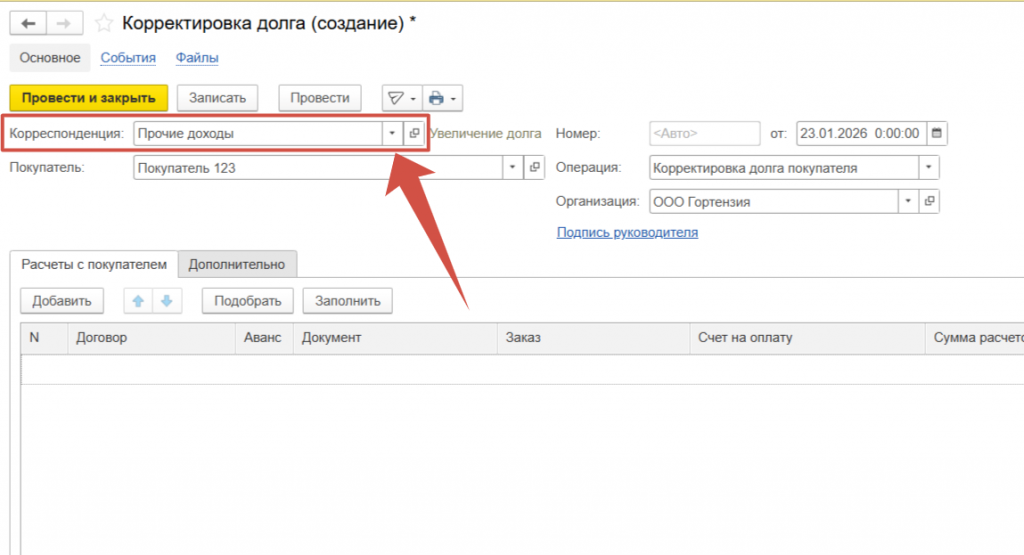Open Подпись руководителя link
This screenshot has width=1024, height=555.
coord(627,233)
